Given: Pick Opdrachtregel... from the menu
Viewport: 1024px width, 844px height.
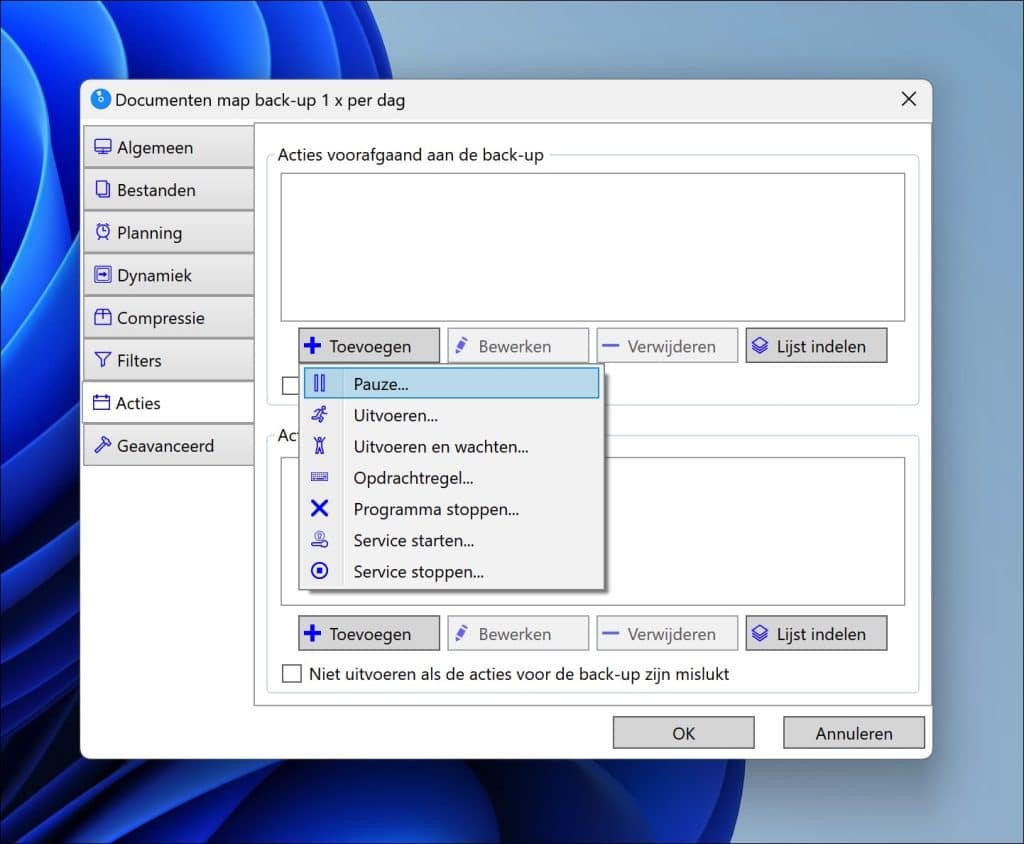Looking at the screenshot, I should pos(451,478).
